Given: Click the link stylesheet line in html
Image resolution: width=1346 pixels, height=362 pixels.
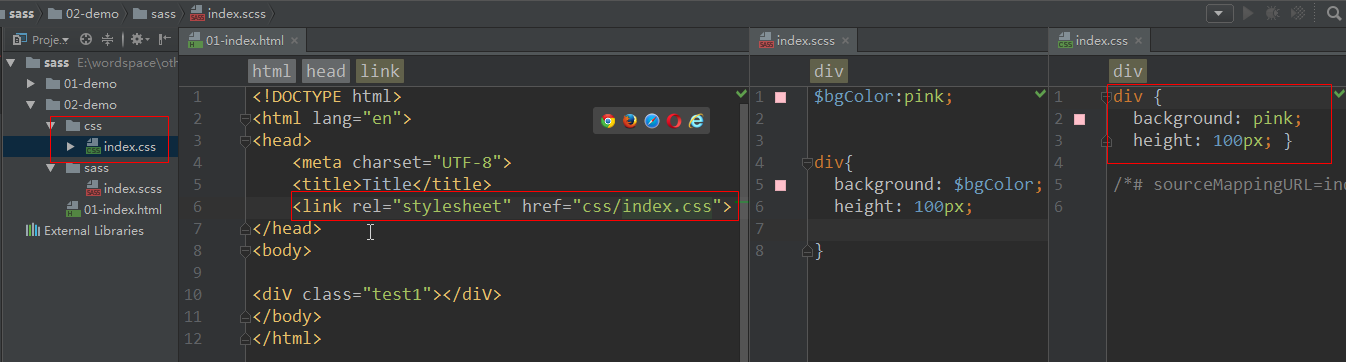Looking at the screenshot, I should tap(512, 207).
